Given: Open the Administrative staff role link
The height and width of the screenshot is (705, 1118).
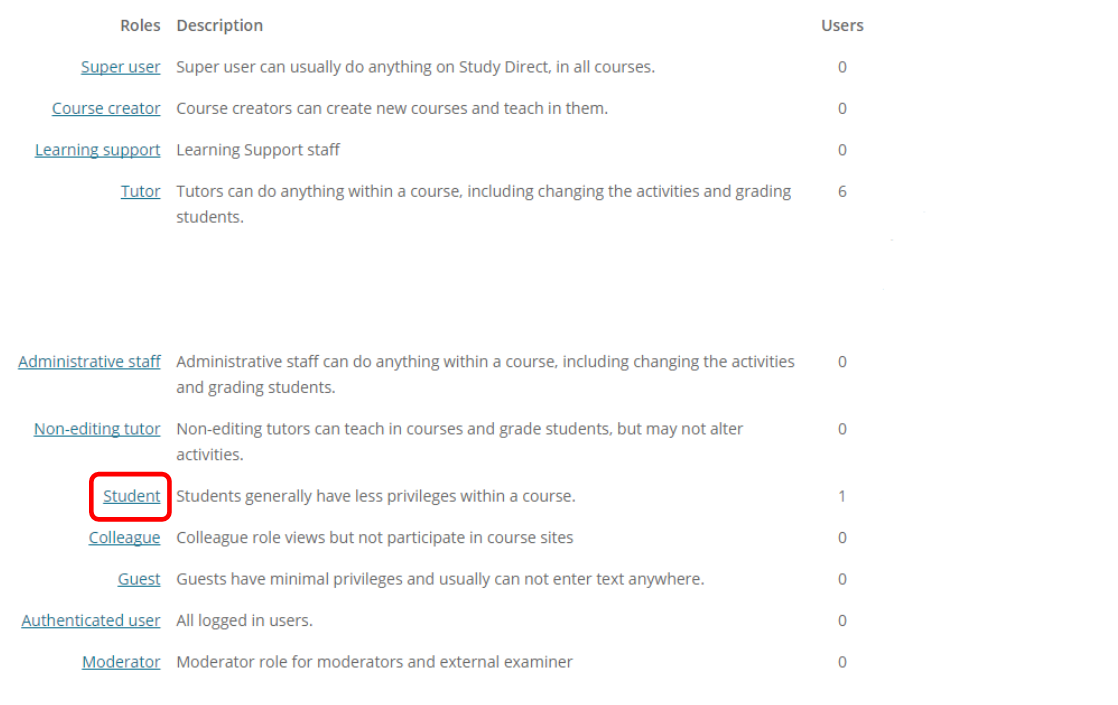Looking at the screenshot, I should [x=89, y=362].
